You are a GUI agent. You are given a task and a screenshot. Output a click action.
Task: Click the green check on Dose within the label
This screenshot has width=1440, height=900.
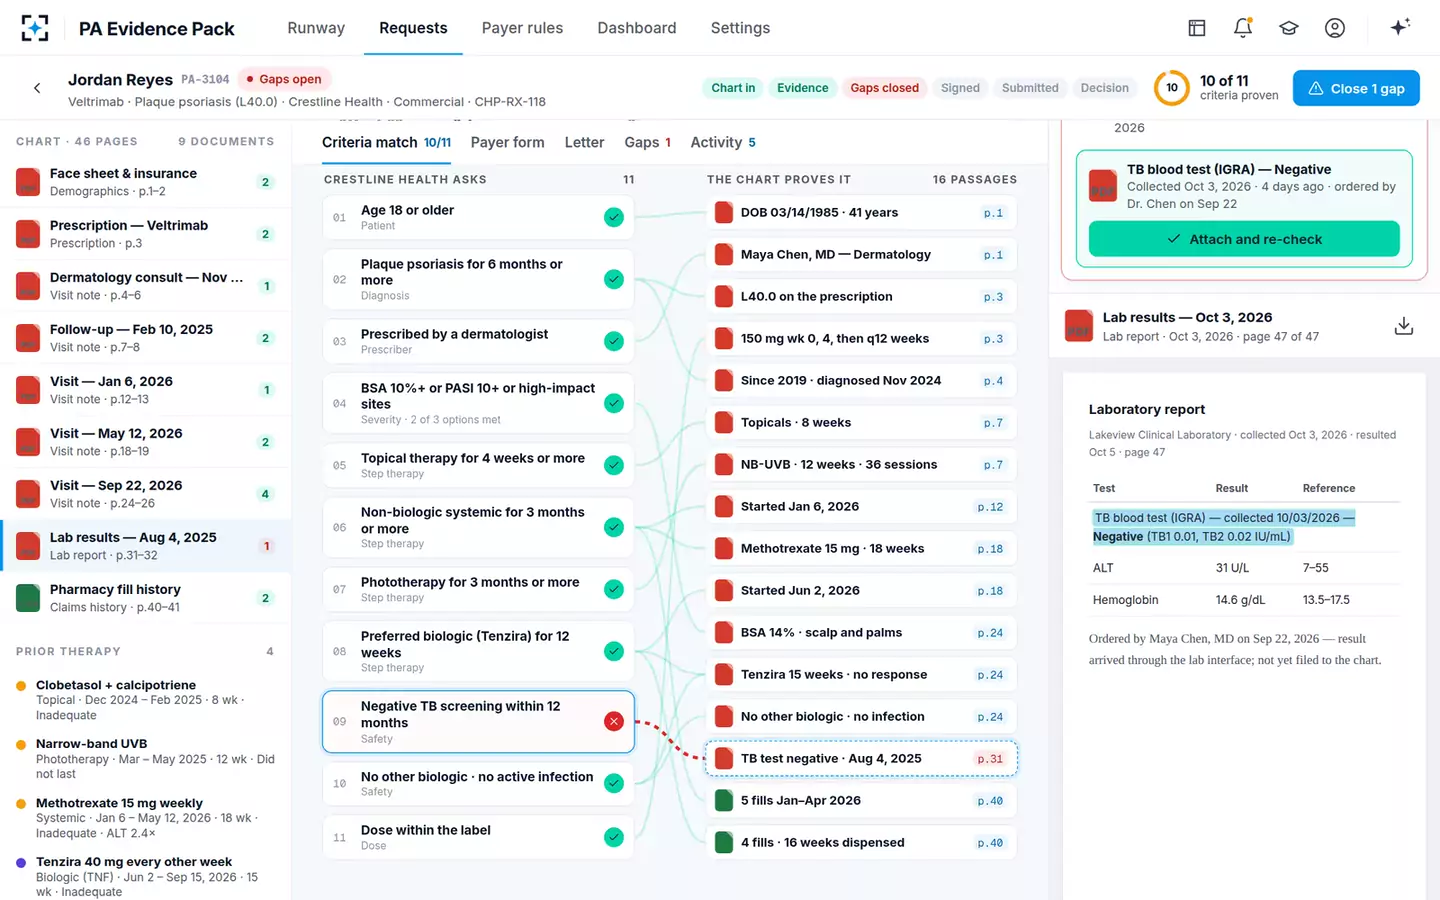(614, 837)
